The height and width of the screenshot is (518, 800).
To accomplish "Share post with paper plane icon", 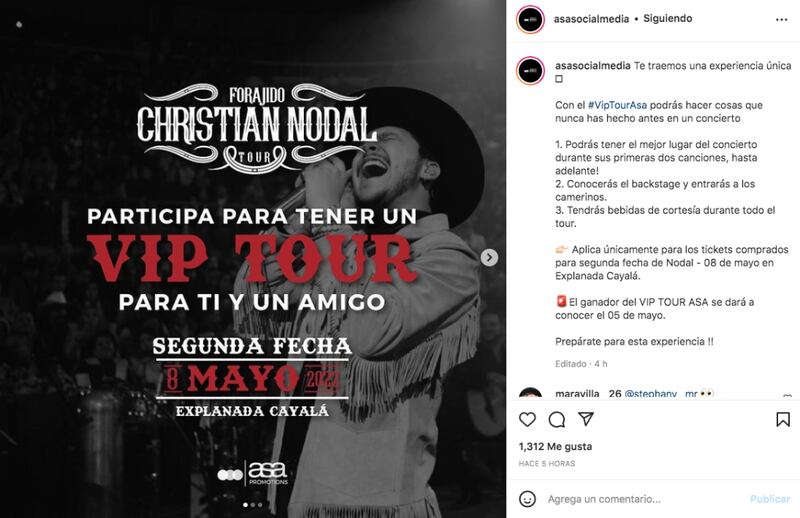I will (586, 419).
